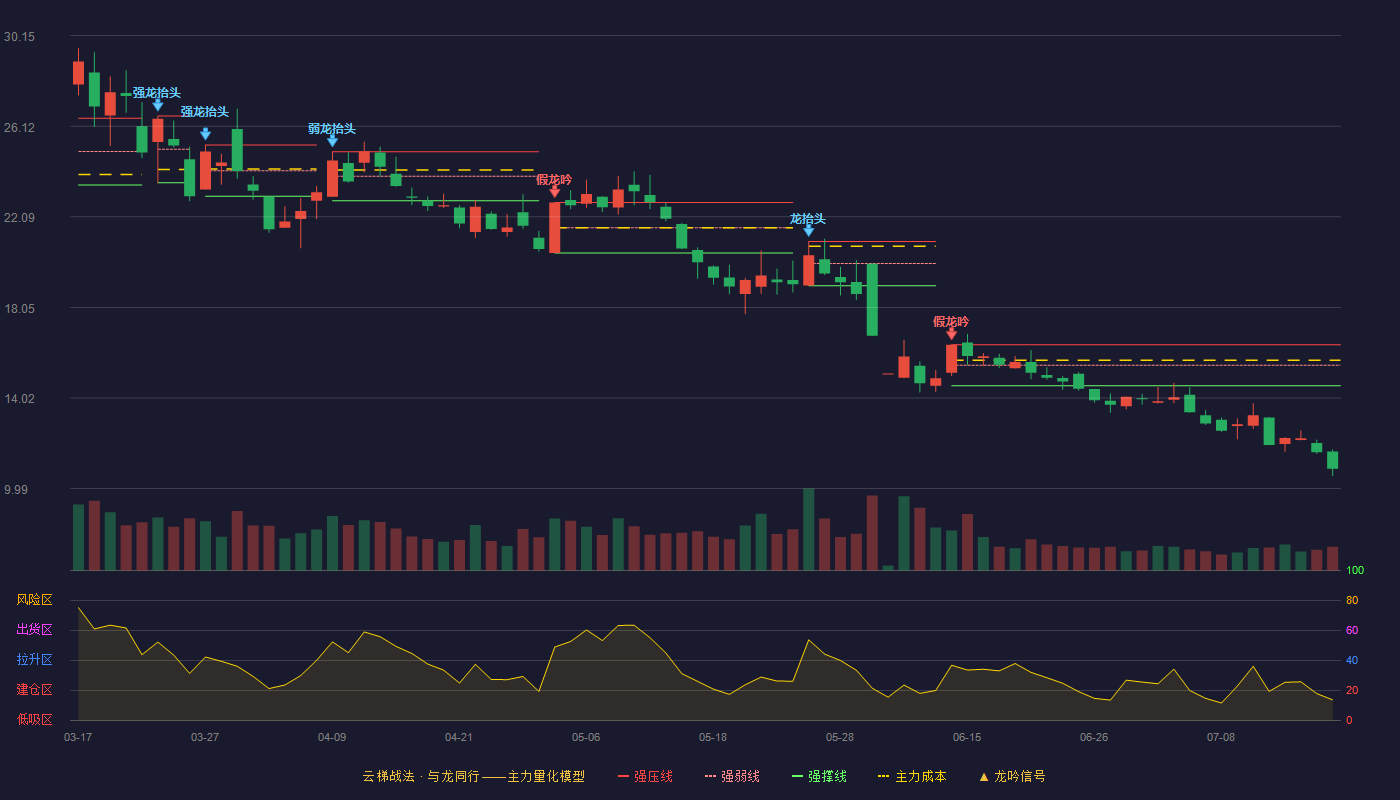1400x800 pixels.
Task: Select the 拉升区 zone label
Action: click(x=34, y=660)
